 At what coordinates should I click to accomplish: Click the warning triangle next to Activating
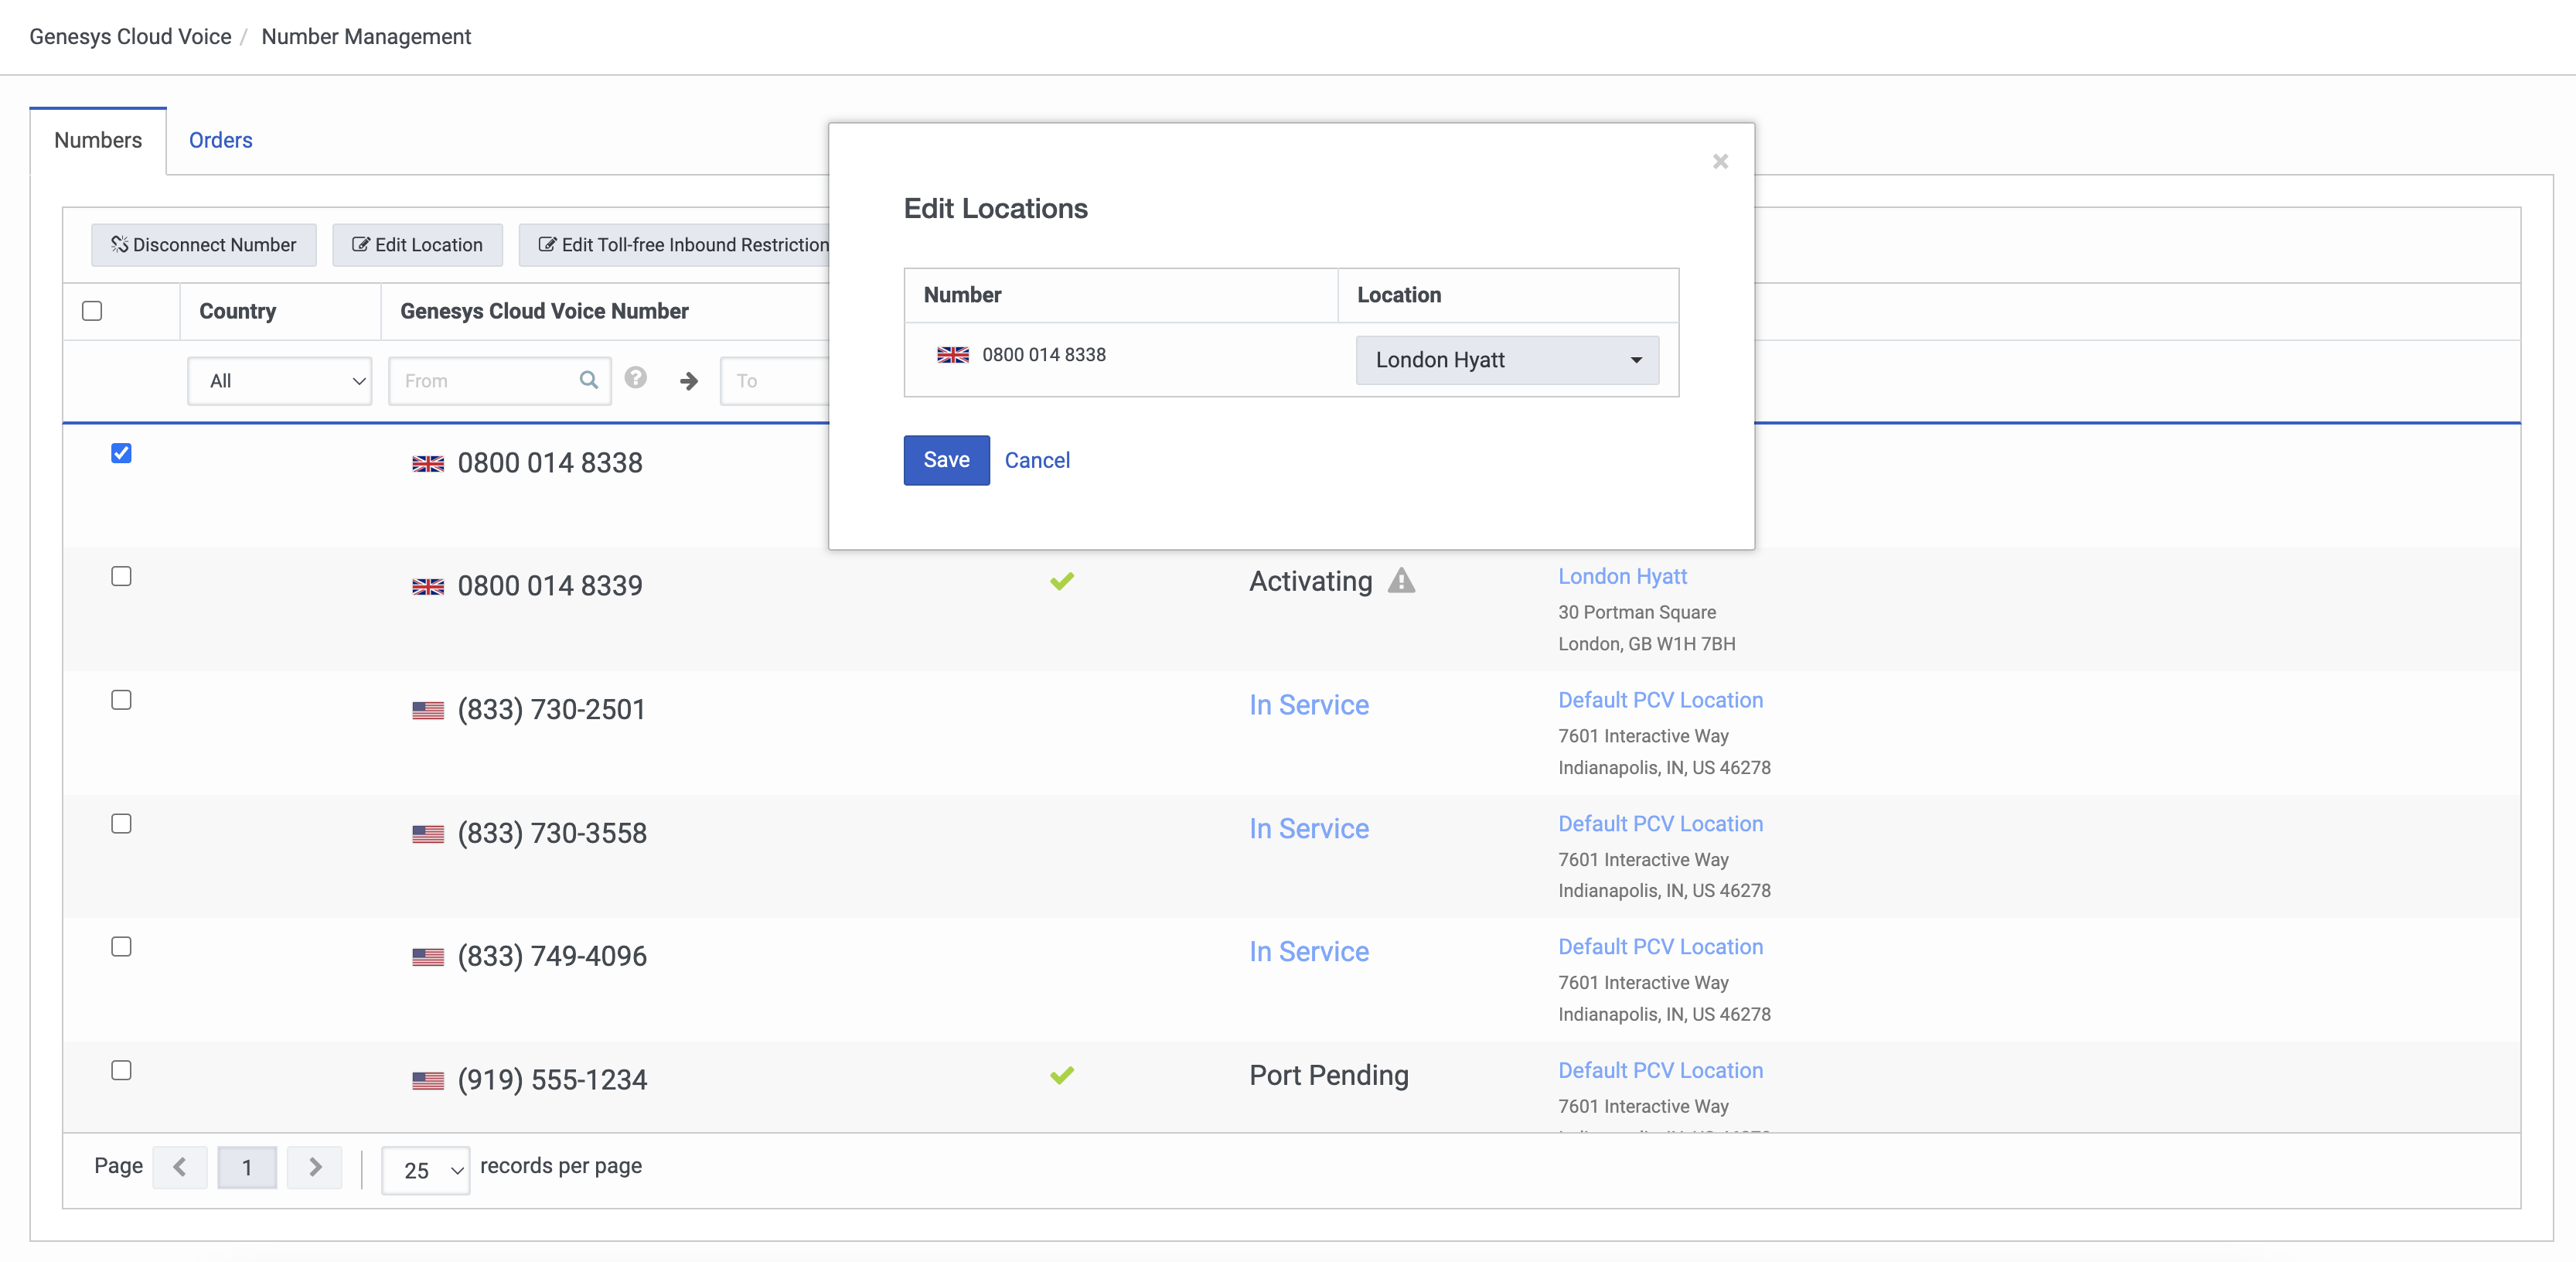pos(1401,581)
